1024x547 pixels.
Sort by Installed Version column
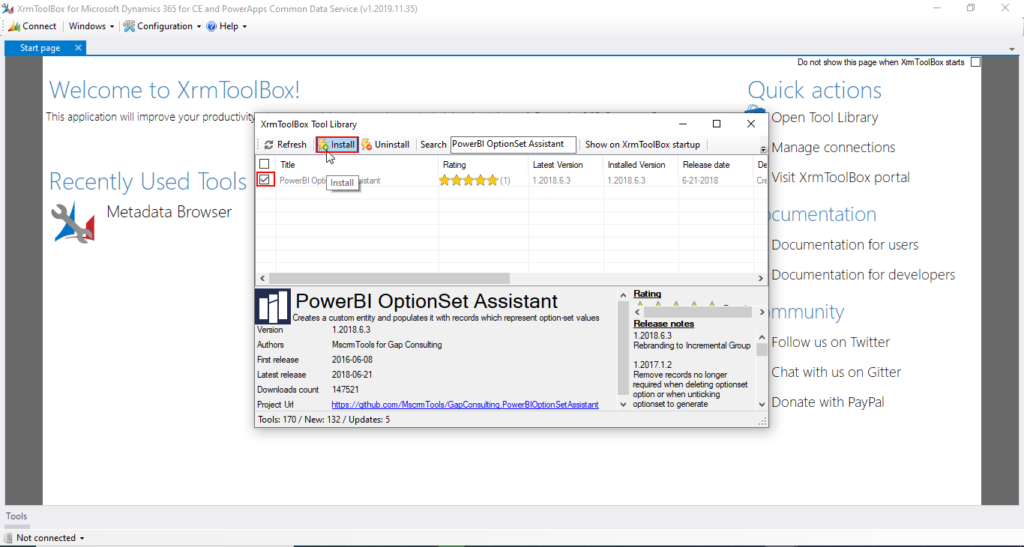641,164
